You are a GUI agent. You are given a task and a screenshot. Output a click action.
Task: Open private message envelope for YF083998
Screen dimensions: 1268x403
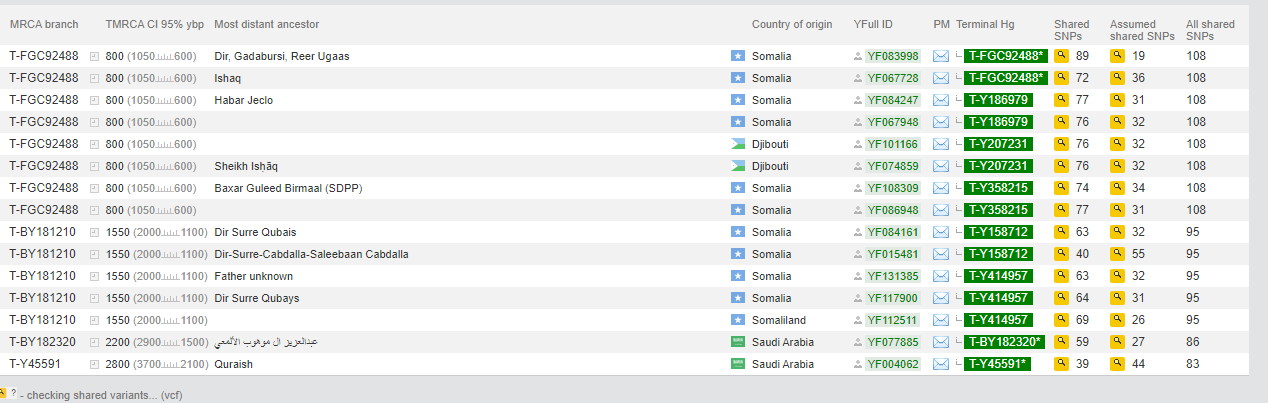pos(940,56)
